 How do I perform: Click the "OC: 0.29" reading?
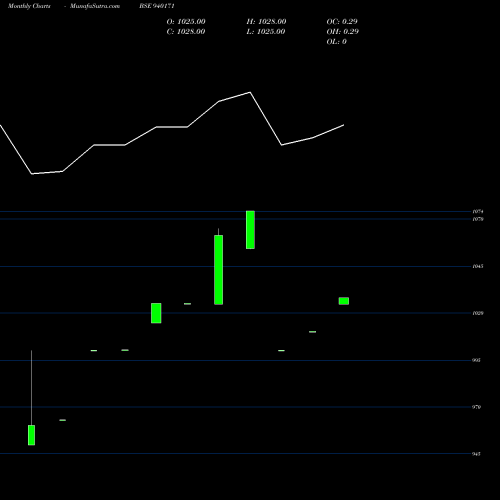pyautogui.click(x=342, y=22)
